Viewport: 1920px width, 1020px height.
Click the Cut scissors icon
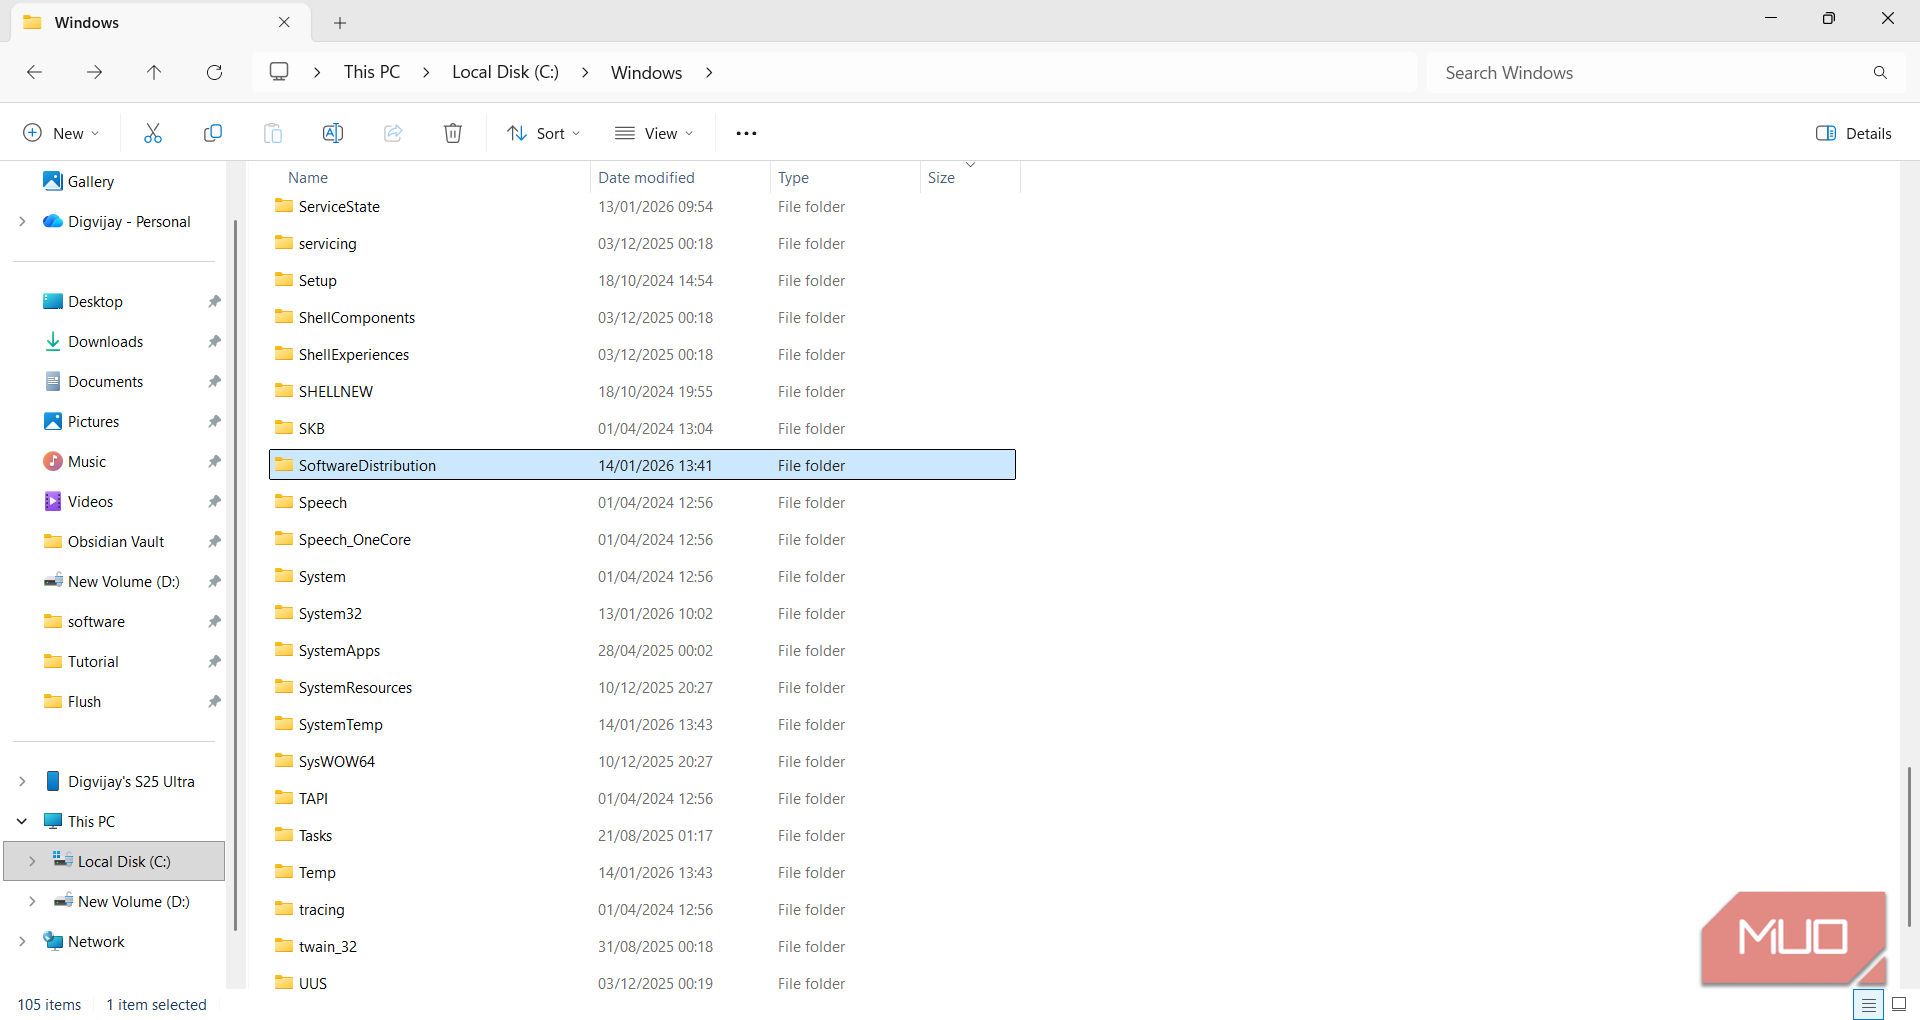point(152,133)
